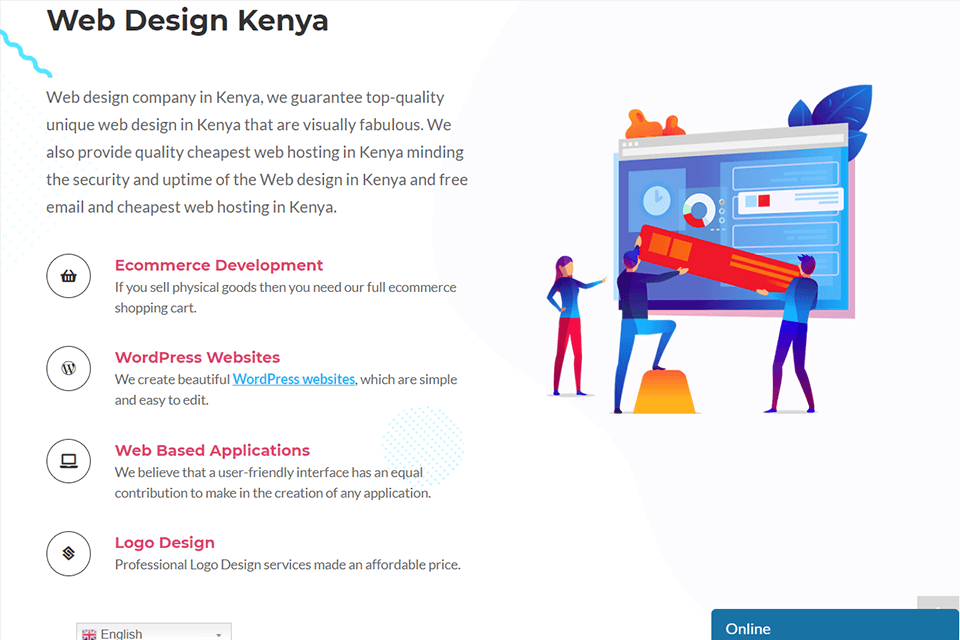
Task: Click the shopping basket ecommerce icon
Action: 69,276
